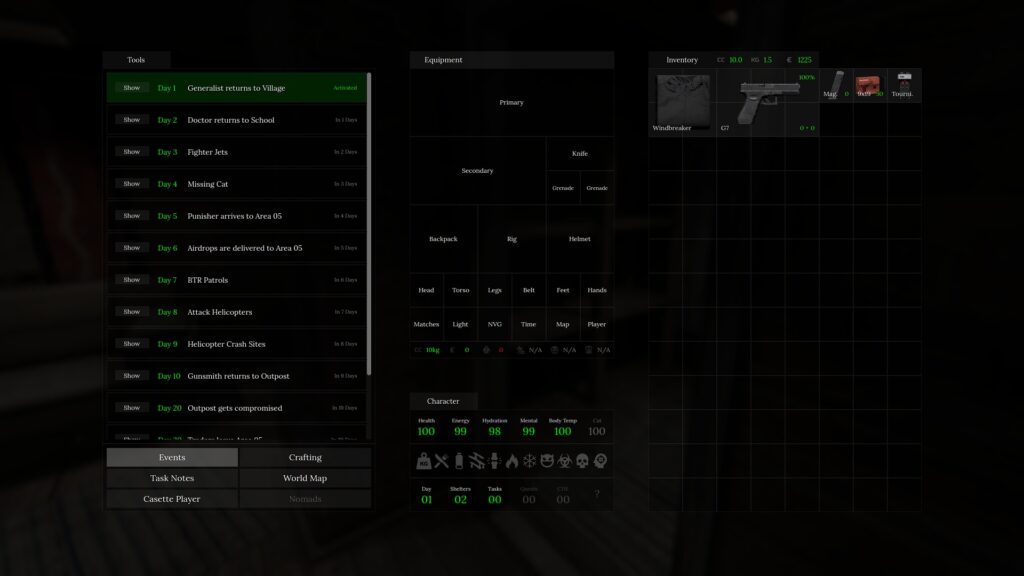This screenshot has width=1024, height=576.
Task: Click the Knife equipment slot
Action: tap(580, 153)
